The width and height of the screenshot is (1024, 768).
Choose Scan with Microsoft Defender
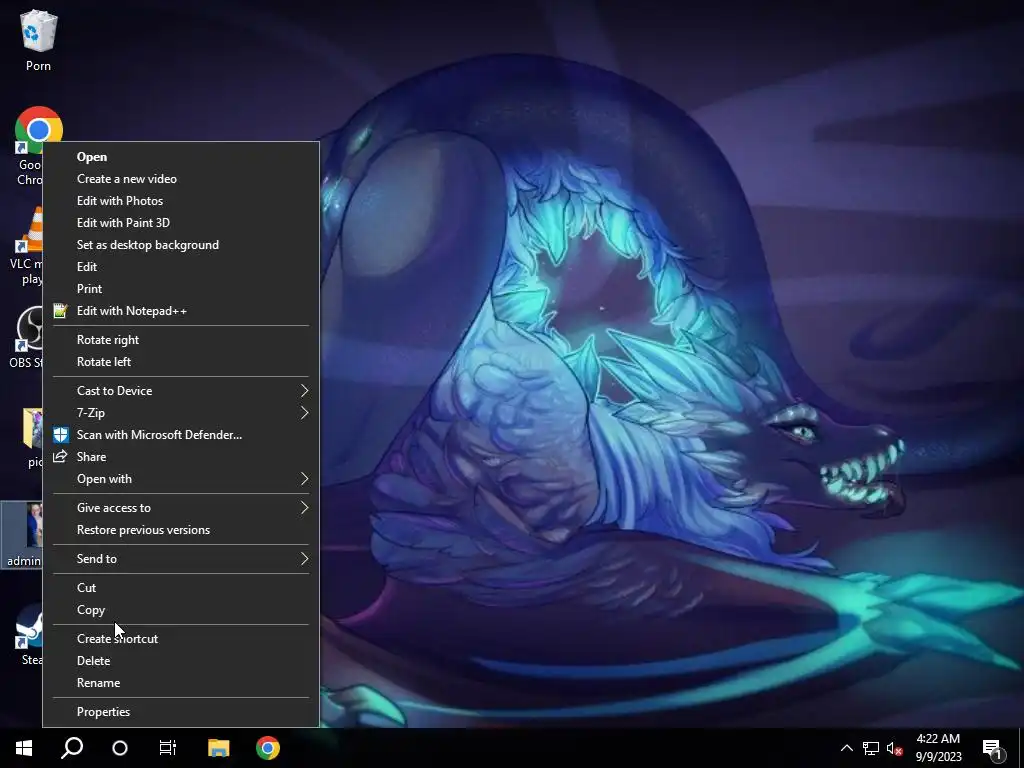(181, 435)
